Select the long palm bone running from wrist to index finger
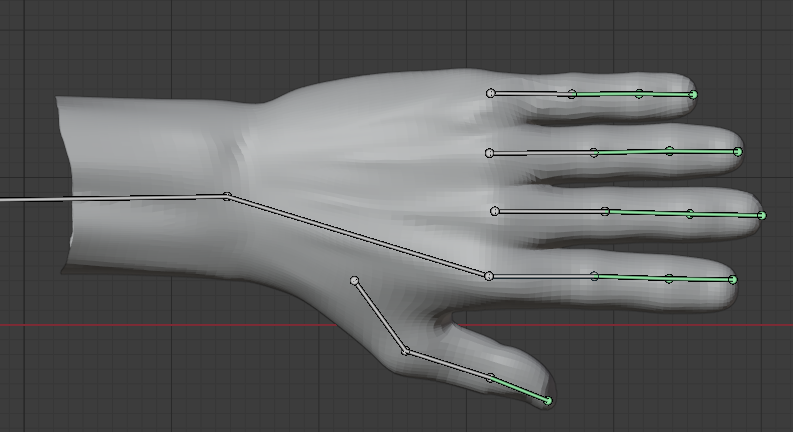The image size is (793, 432). point(358,236)
